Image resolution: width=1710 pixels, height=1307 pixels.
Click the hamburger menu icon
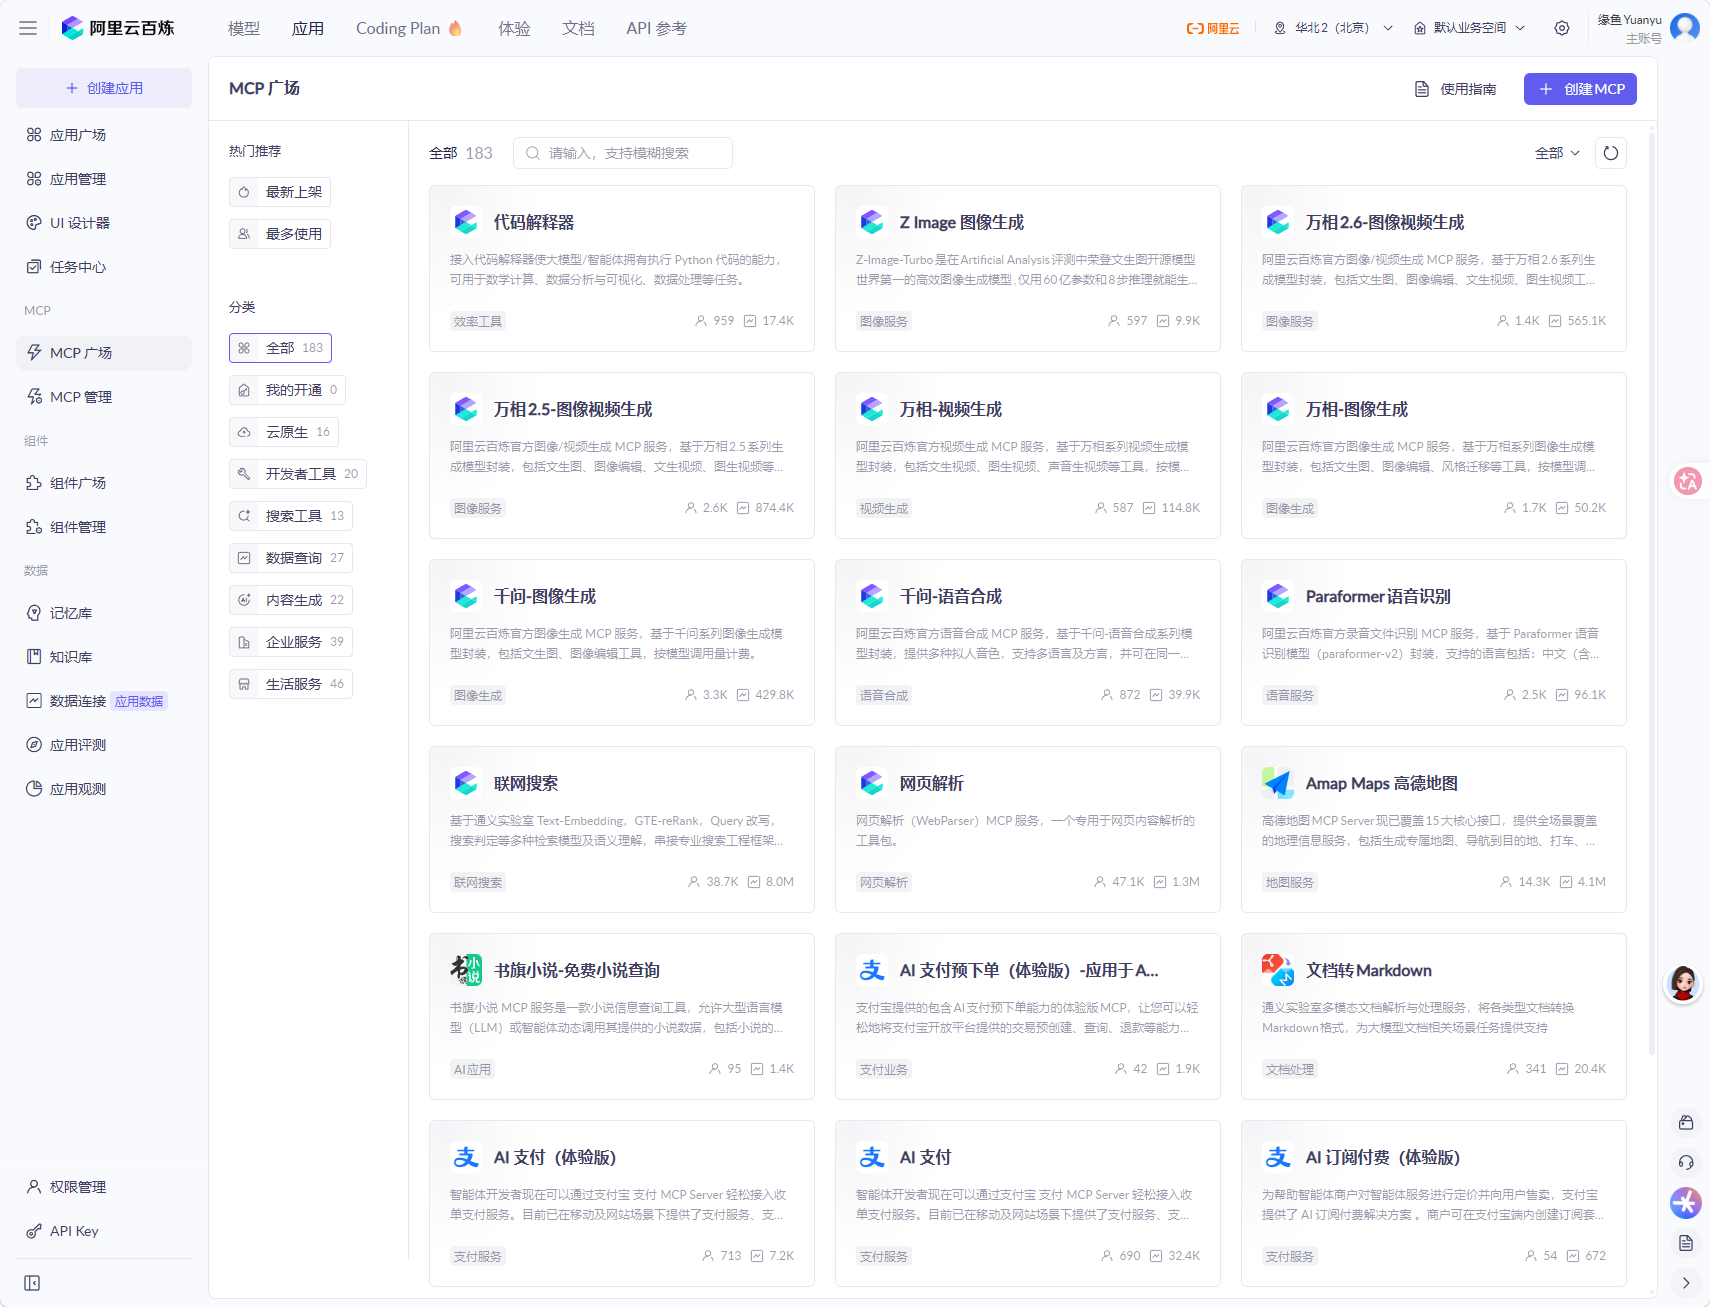[x=28, y=28]
